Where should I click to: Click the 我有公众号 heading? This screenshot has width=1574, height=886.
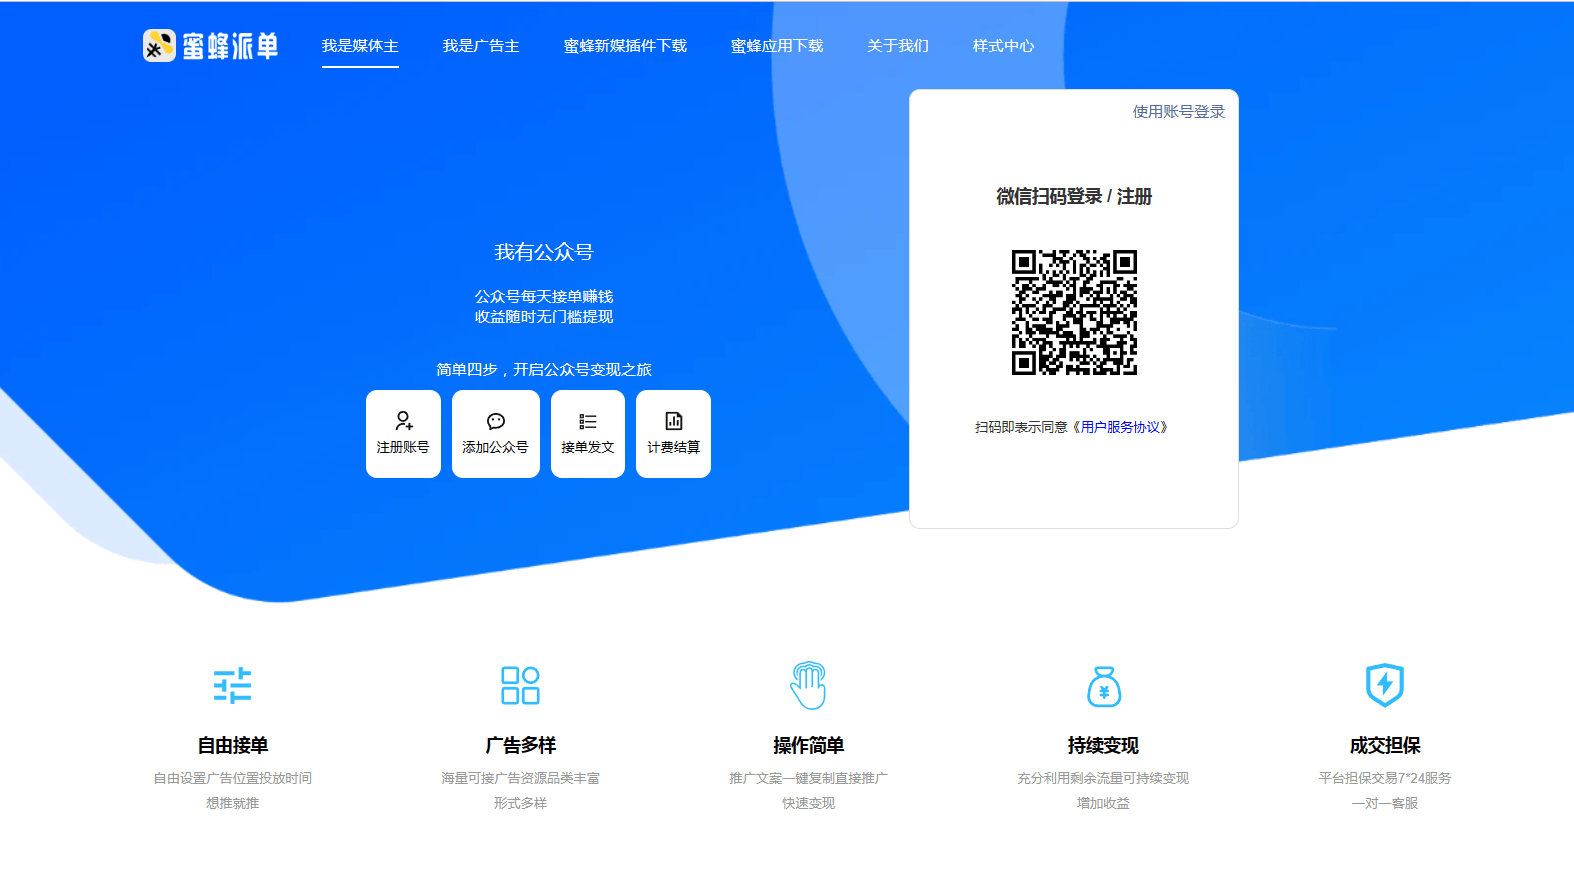544,252
